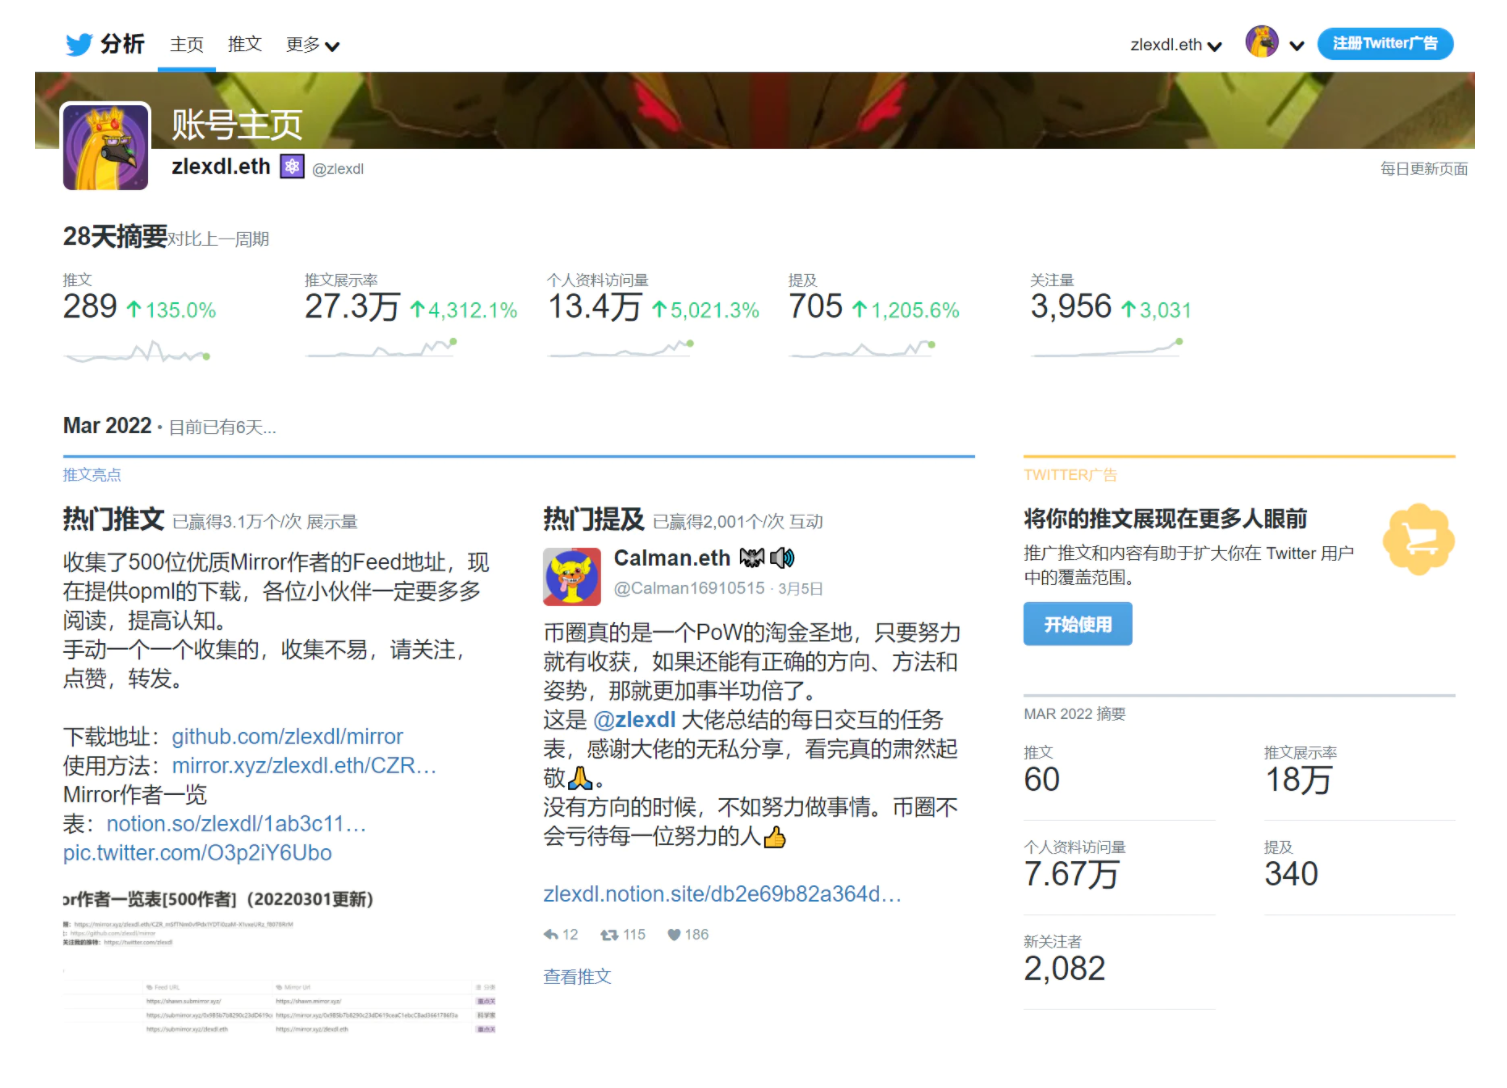
Task: Click Calman.eth's avatar image
Action: 572,577
